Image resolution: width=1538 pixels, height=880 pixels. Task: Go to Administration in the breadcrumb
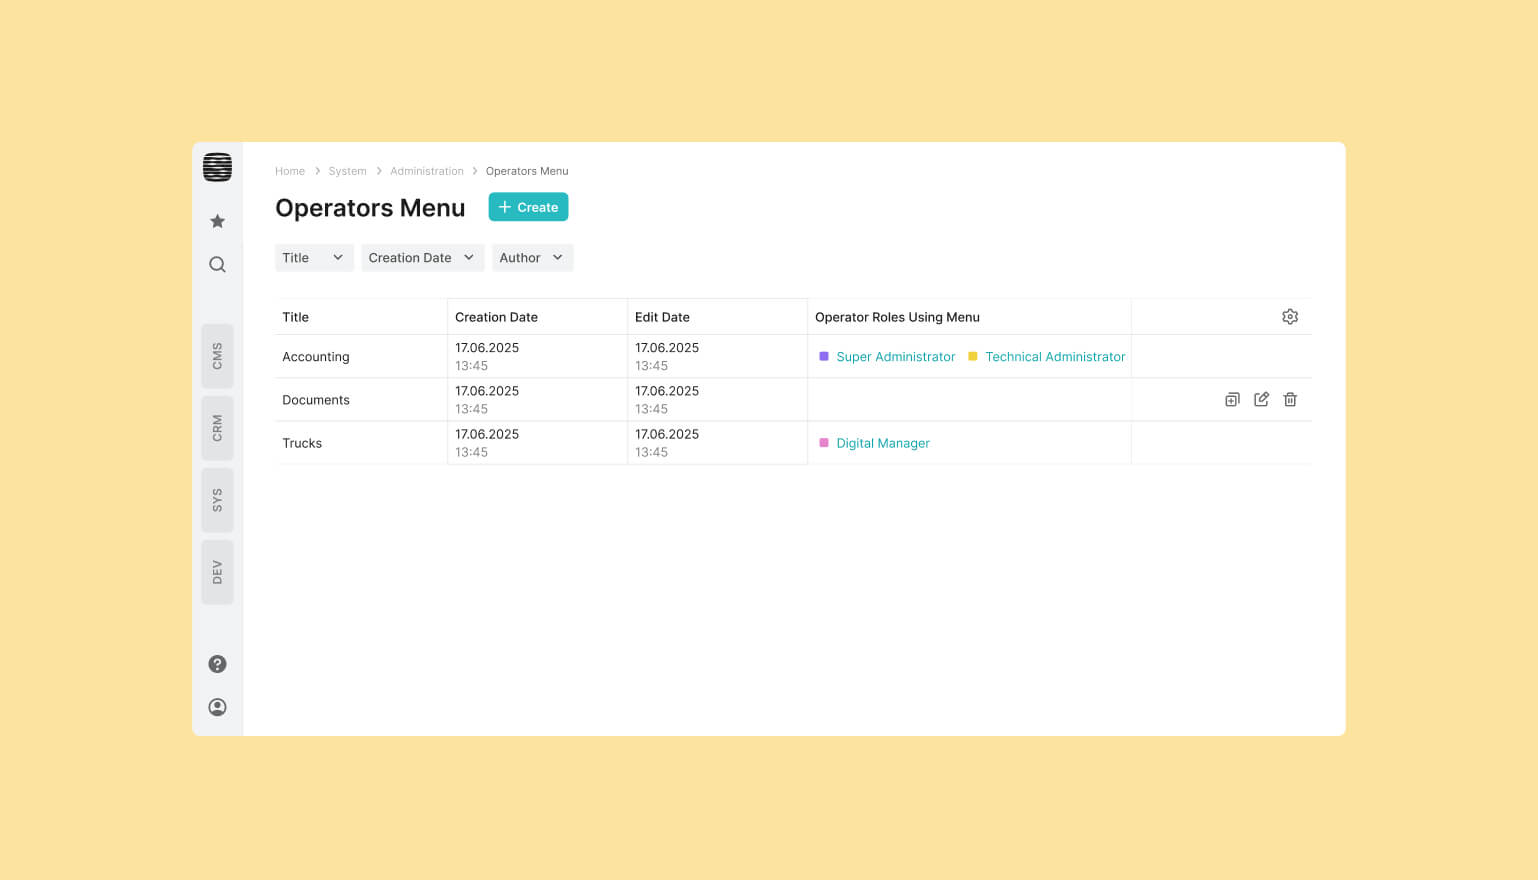click(x=427, y=171)
